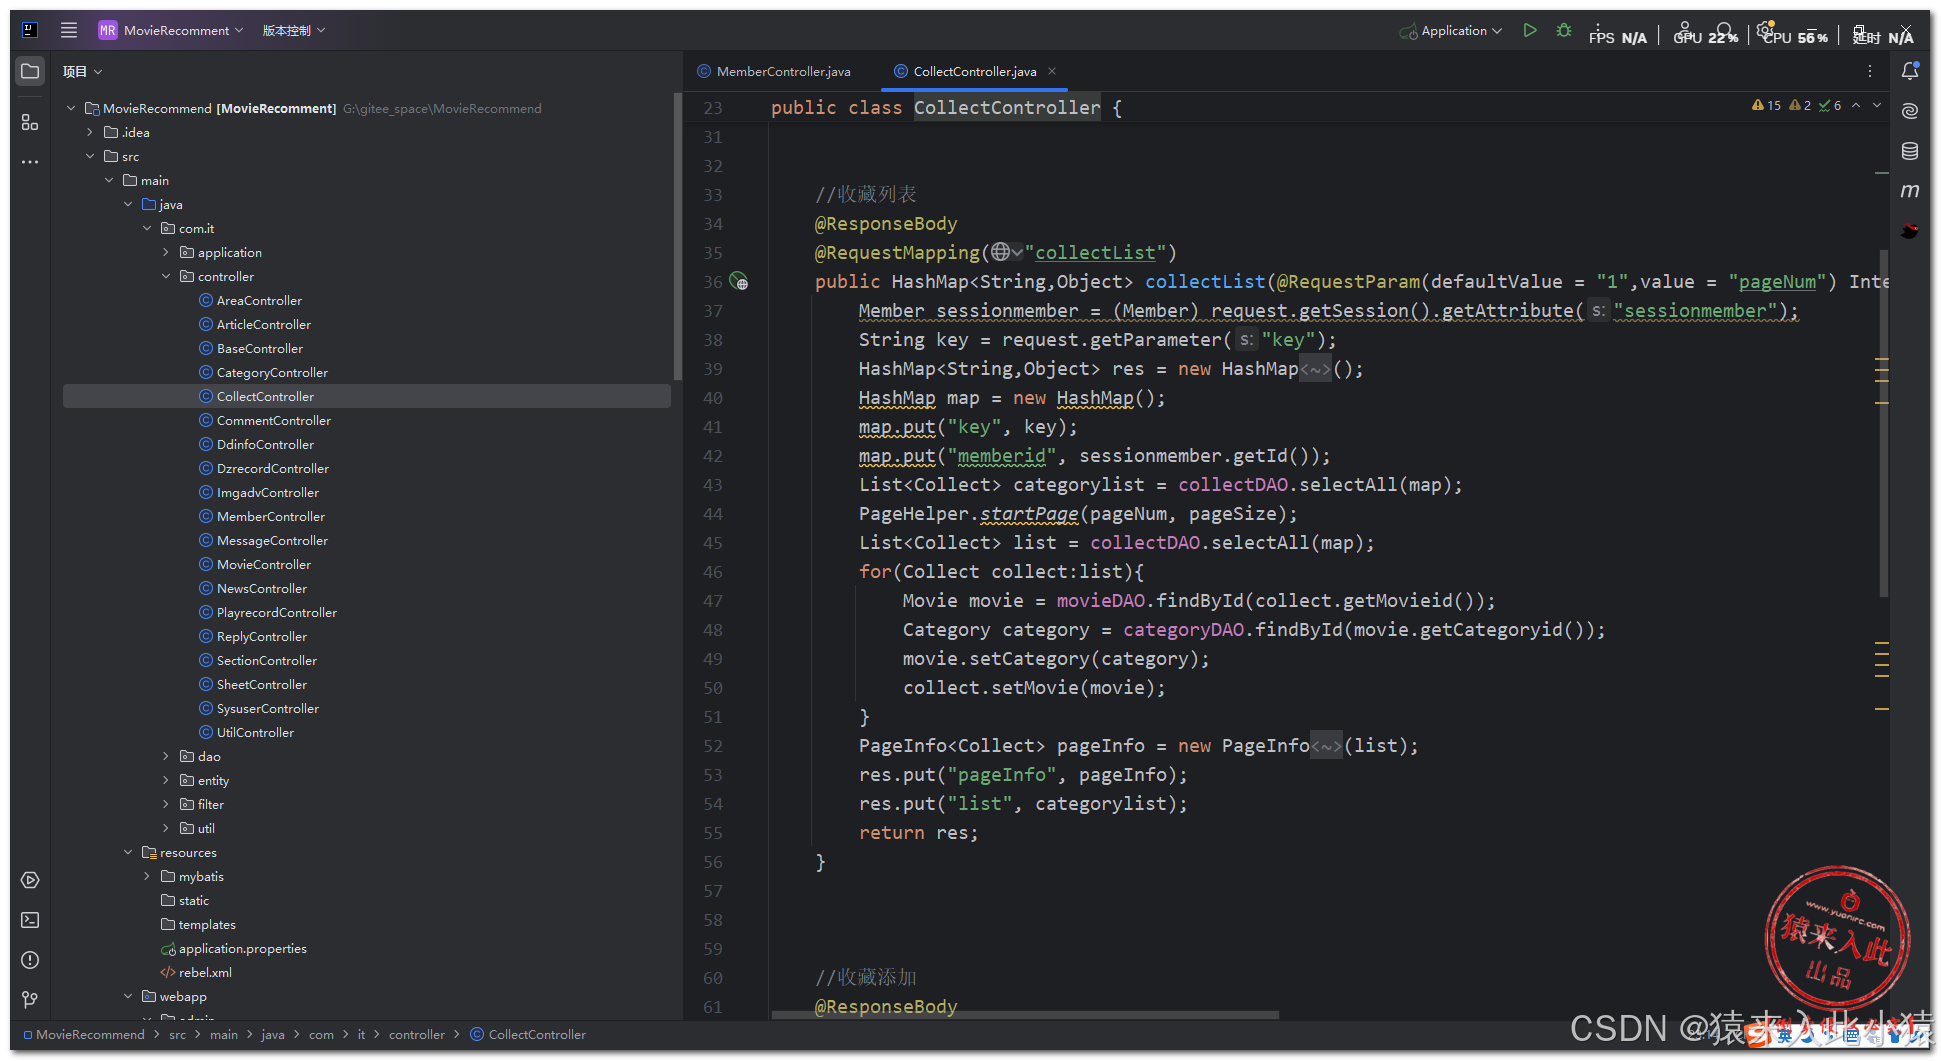
Task: Select AreaController in the project tree
Action: [259, 300]
